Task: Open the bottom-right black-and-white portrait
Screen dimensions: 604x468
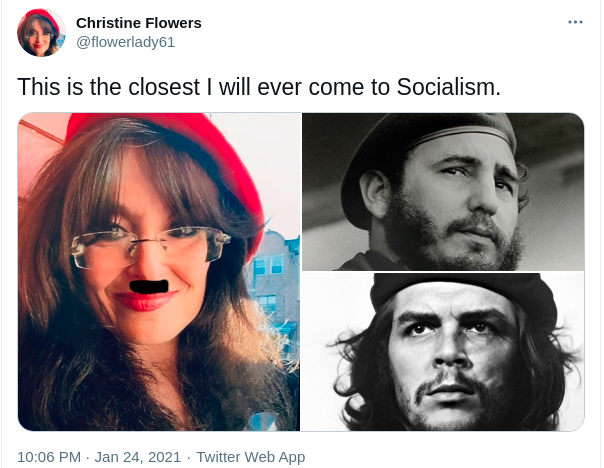Action: (x=443, y=351)
